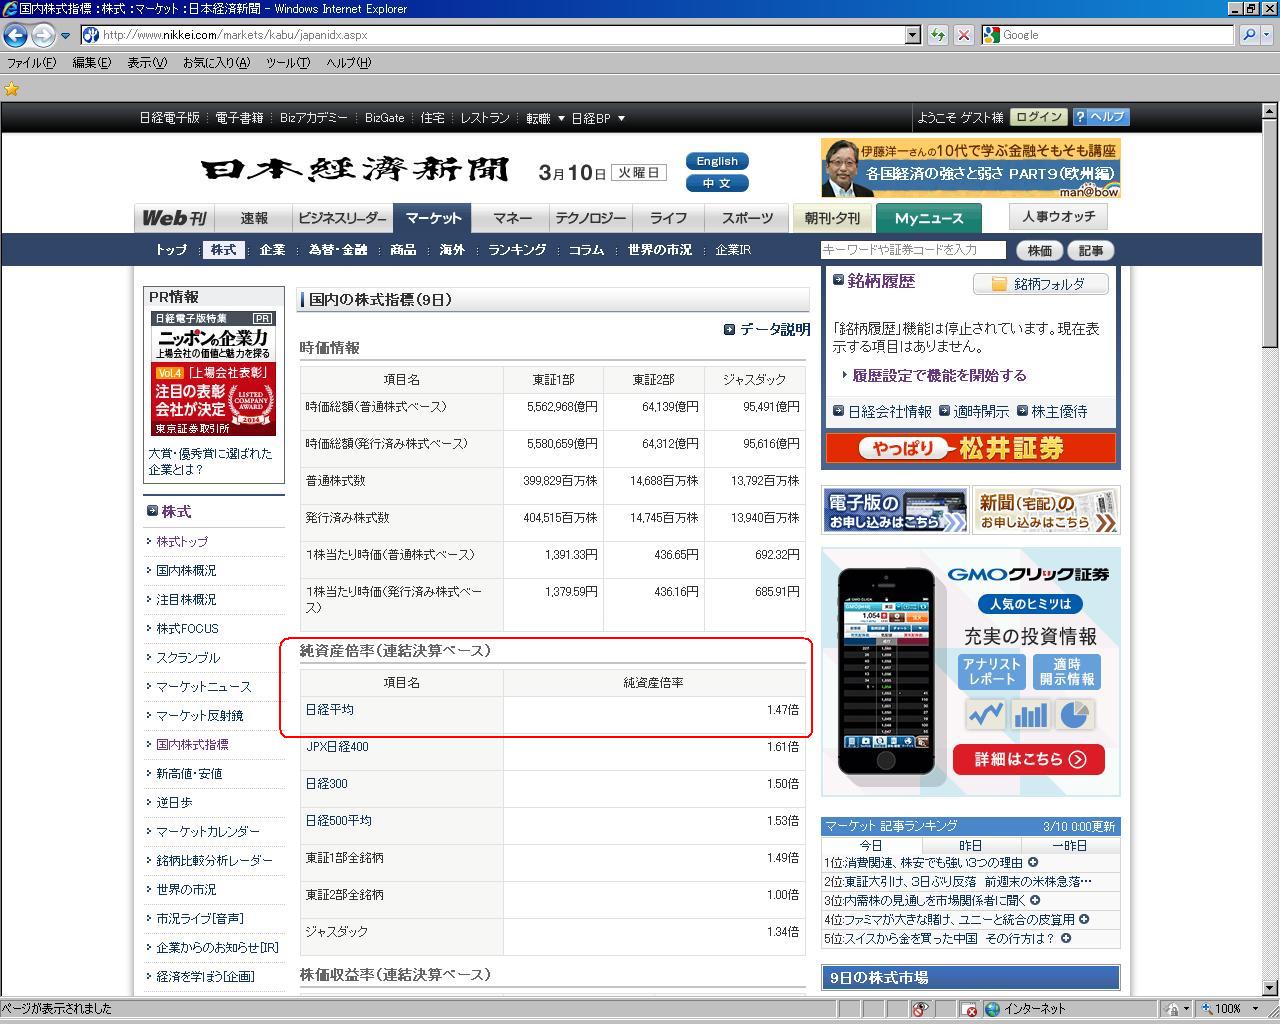Switch to the テクノロジー tab
Viewport: 1280px width, 1024px height.
tap(590, 218)
